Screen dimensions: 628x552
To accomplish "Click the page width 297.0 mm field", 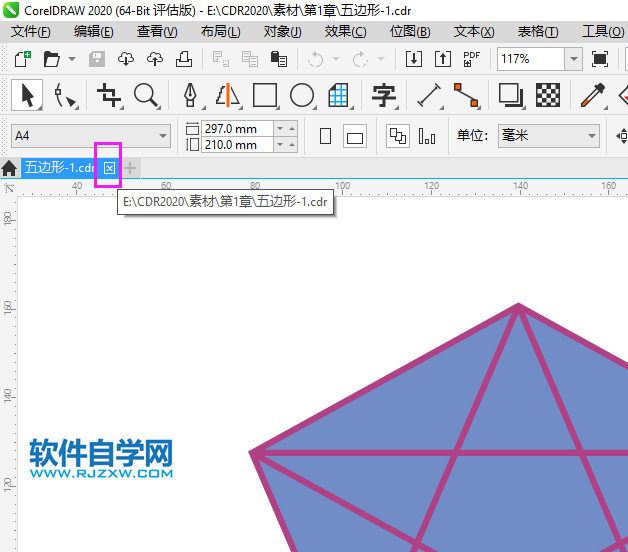I will click(238, 129).
